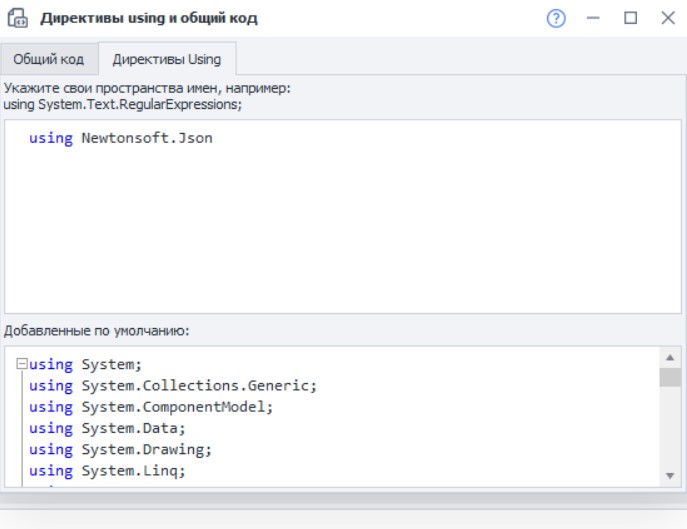The width and height of the screenshot is (687, 529).
Task: Click the using System.ComponentModel line
Action: 150,407
